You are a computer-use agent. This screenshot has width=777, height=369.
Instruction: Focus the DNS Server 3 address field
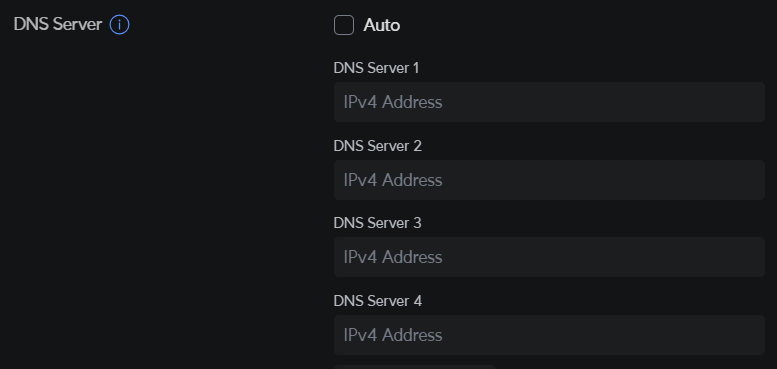click(x=549, y=257)
